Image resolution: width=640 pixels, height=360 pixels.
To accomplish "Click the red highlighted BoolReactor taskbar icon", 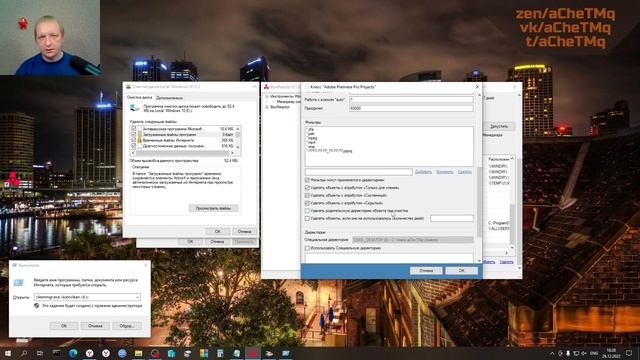I will (x=253, y=353).
